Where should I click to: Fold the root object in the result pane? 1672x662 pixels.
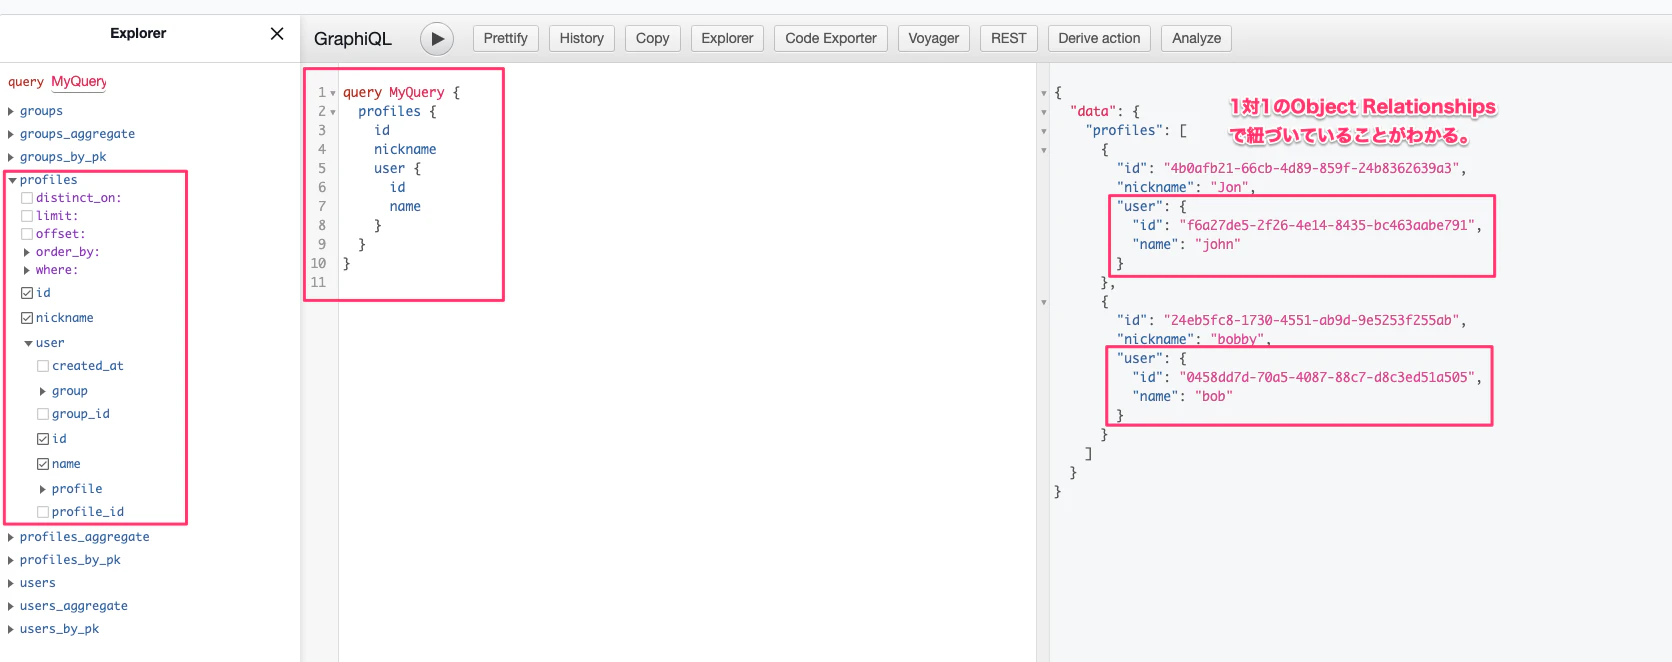[1044, 93]
